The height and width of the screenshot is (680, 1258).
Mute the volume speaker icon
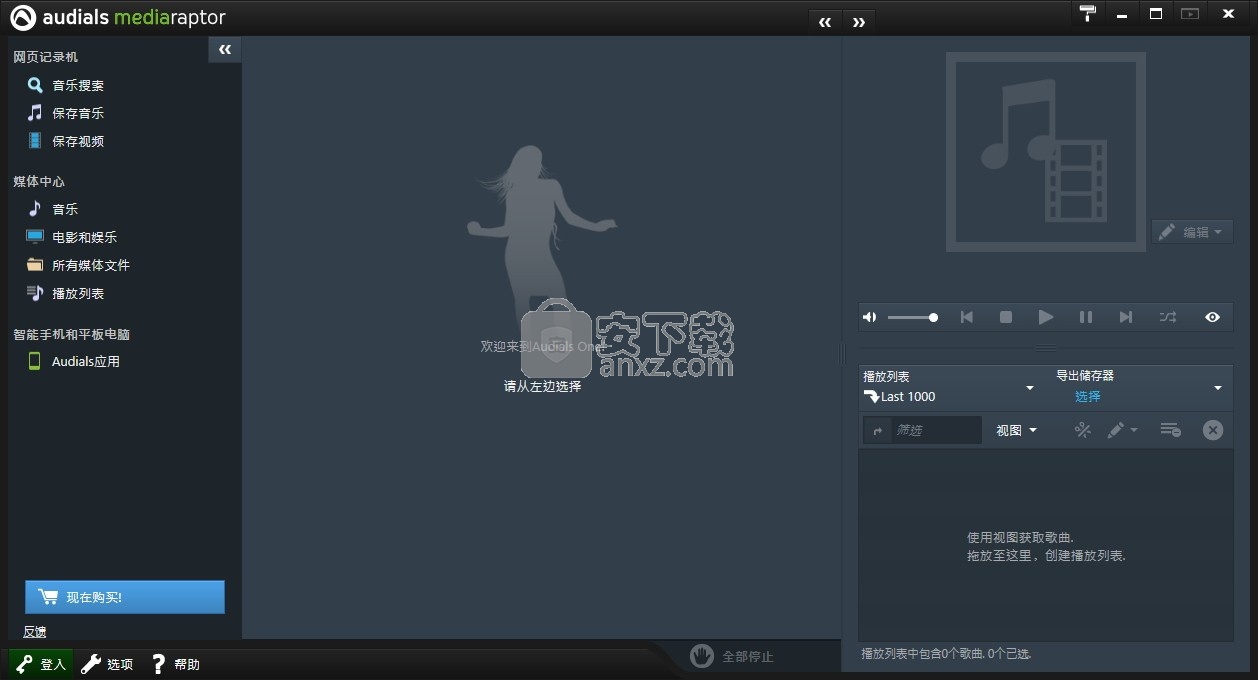870,317
